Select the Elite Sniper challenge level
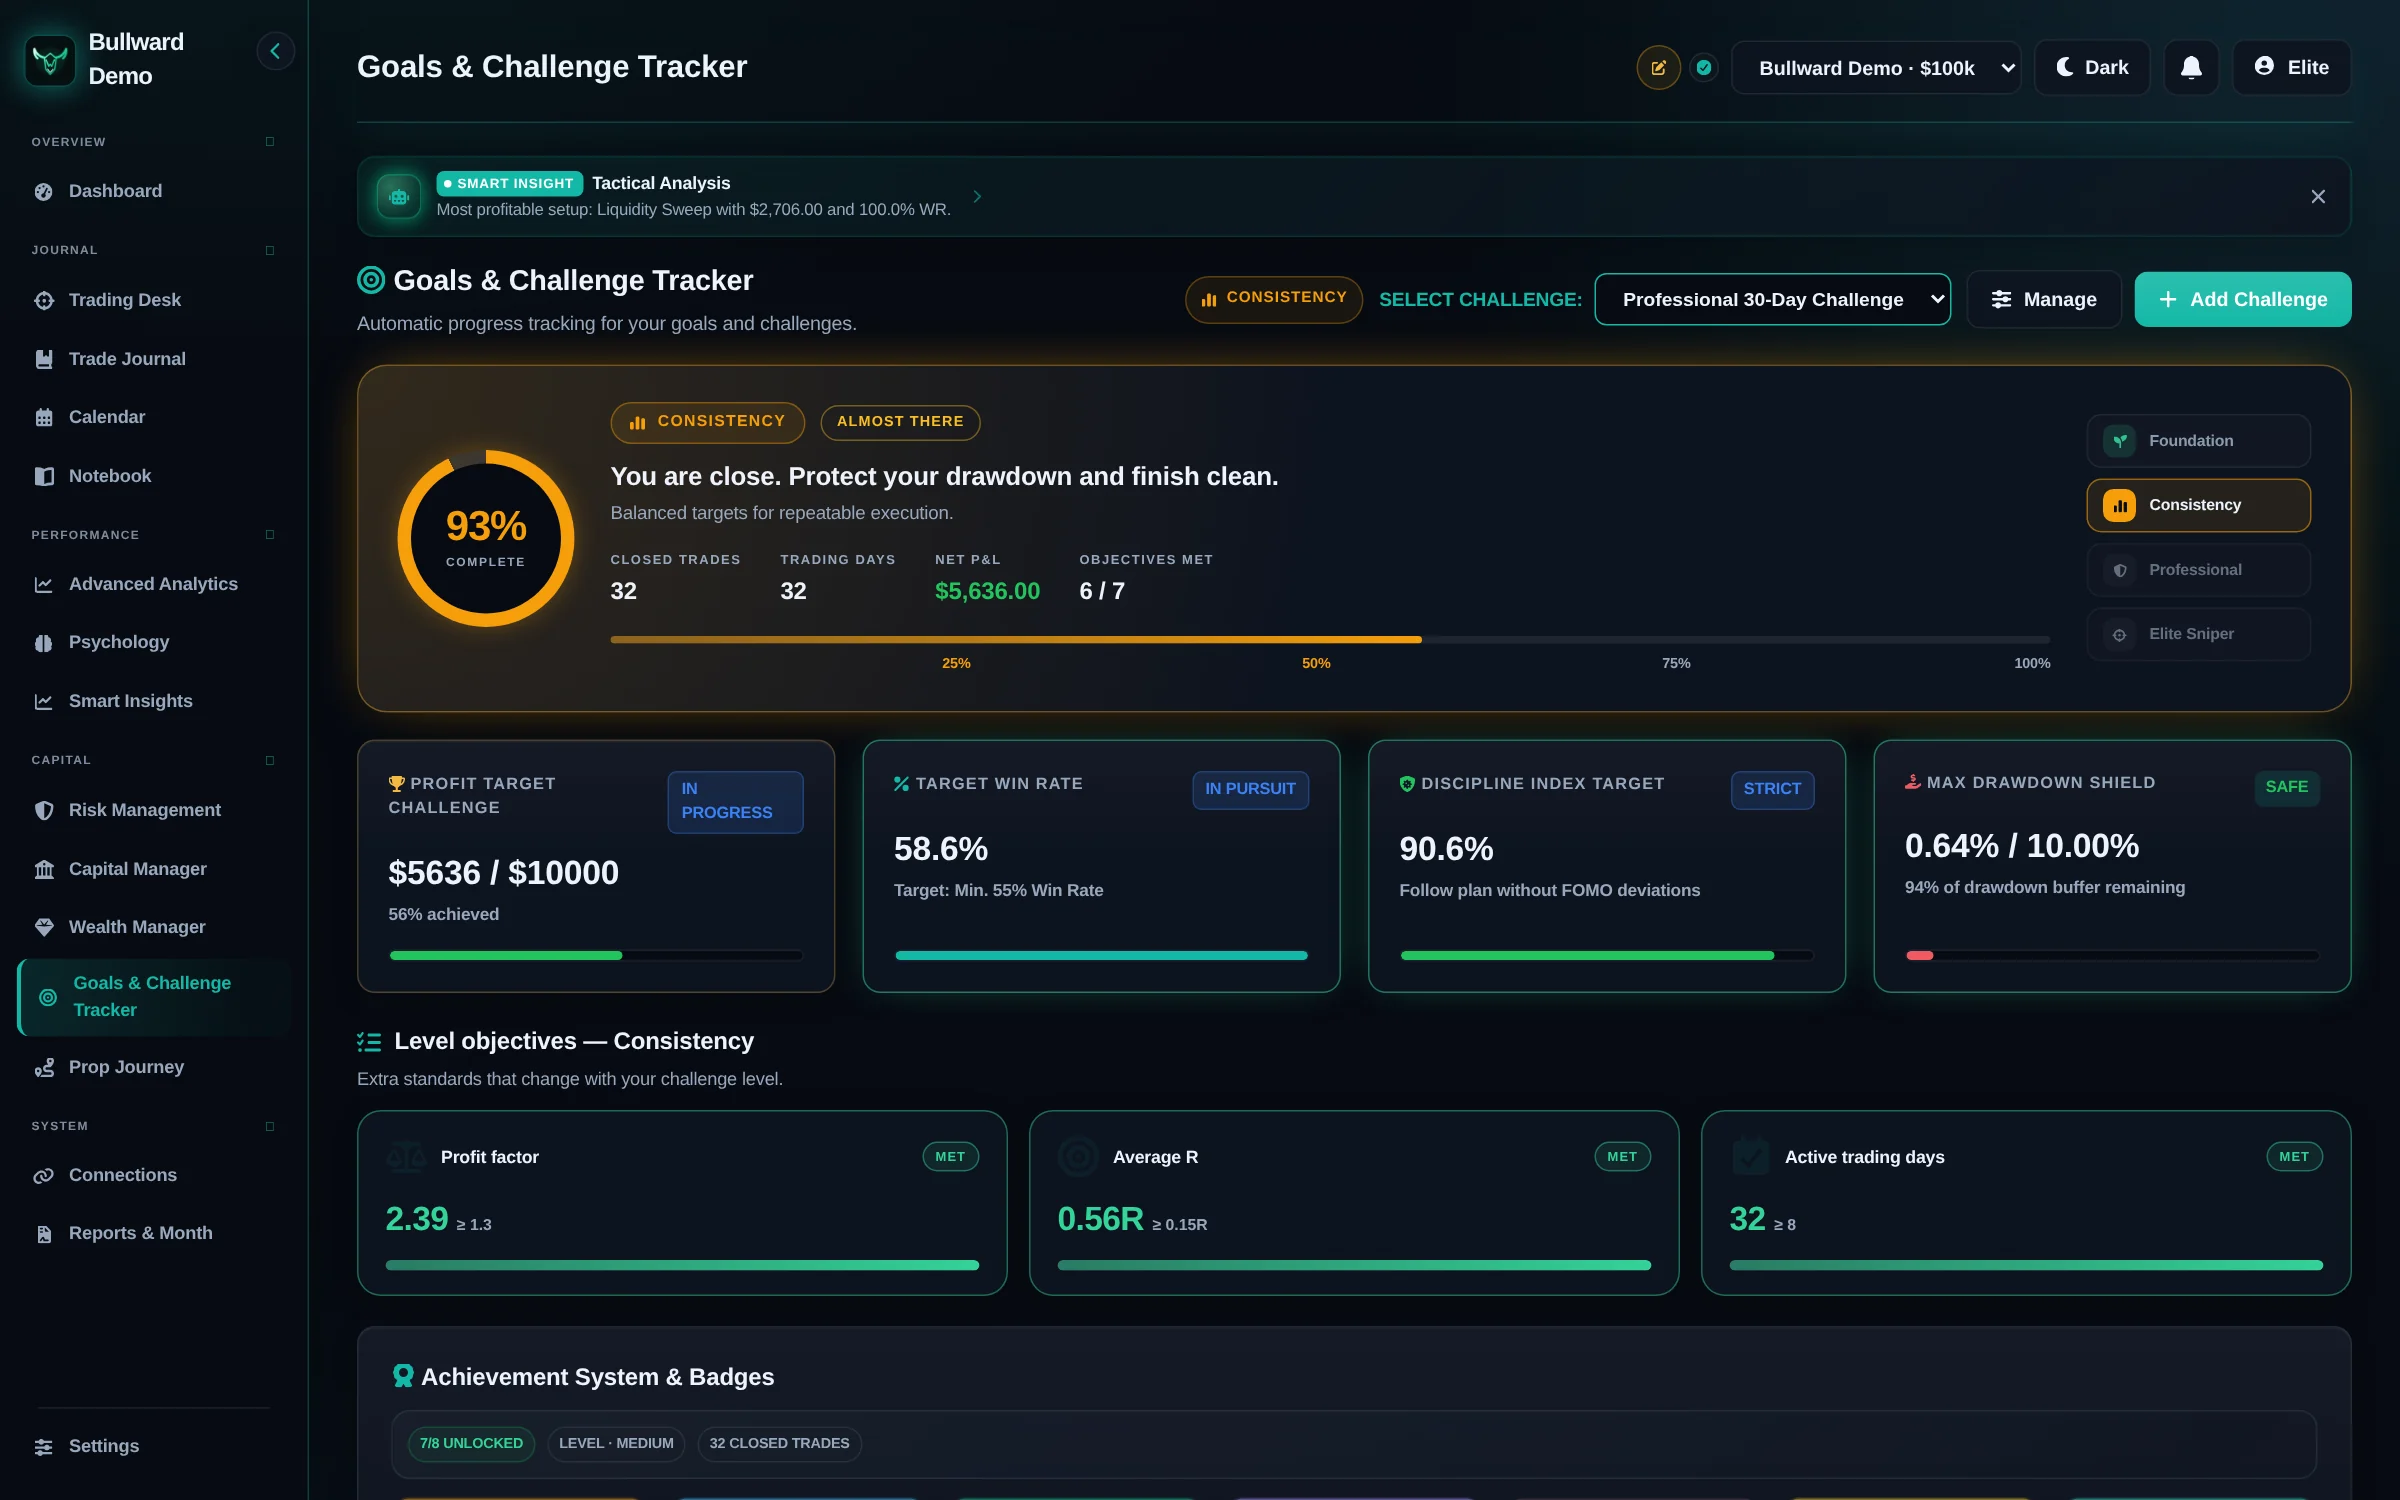 coord(2198,634)
